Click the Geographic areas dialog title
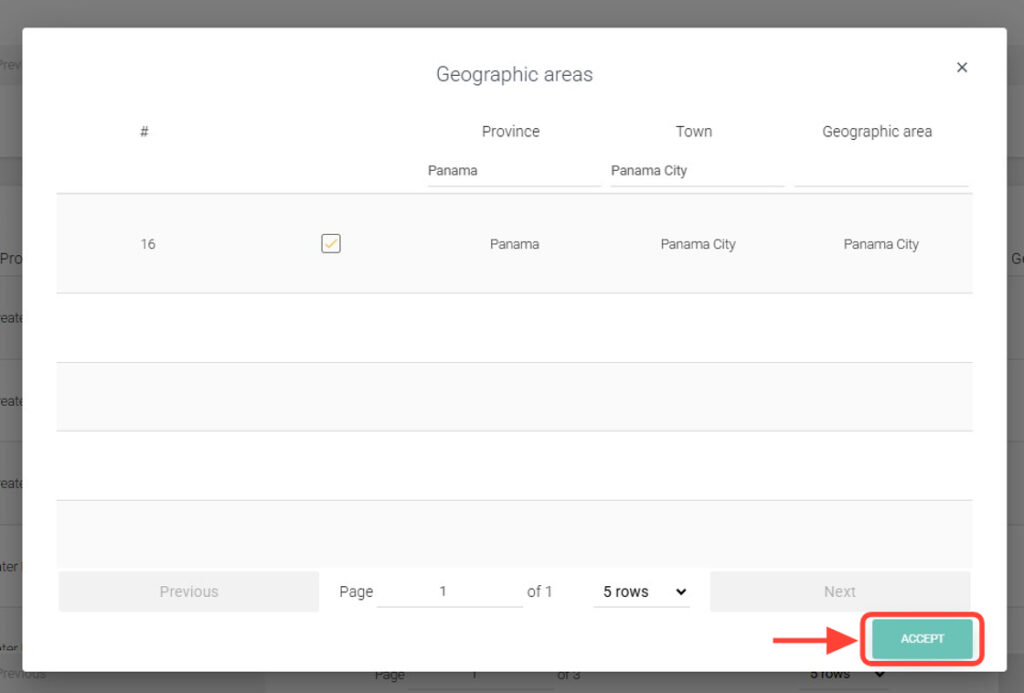 click(514, 75)
